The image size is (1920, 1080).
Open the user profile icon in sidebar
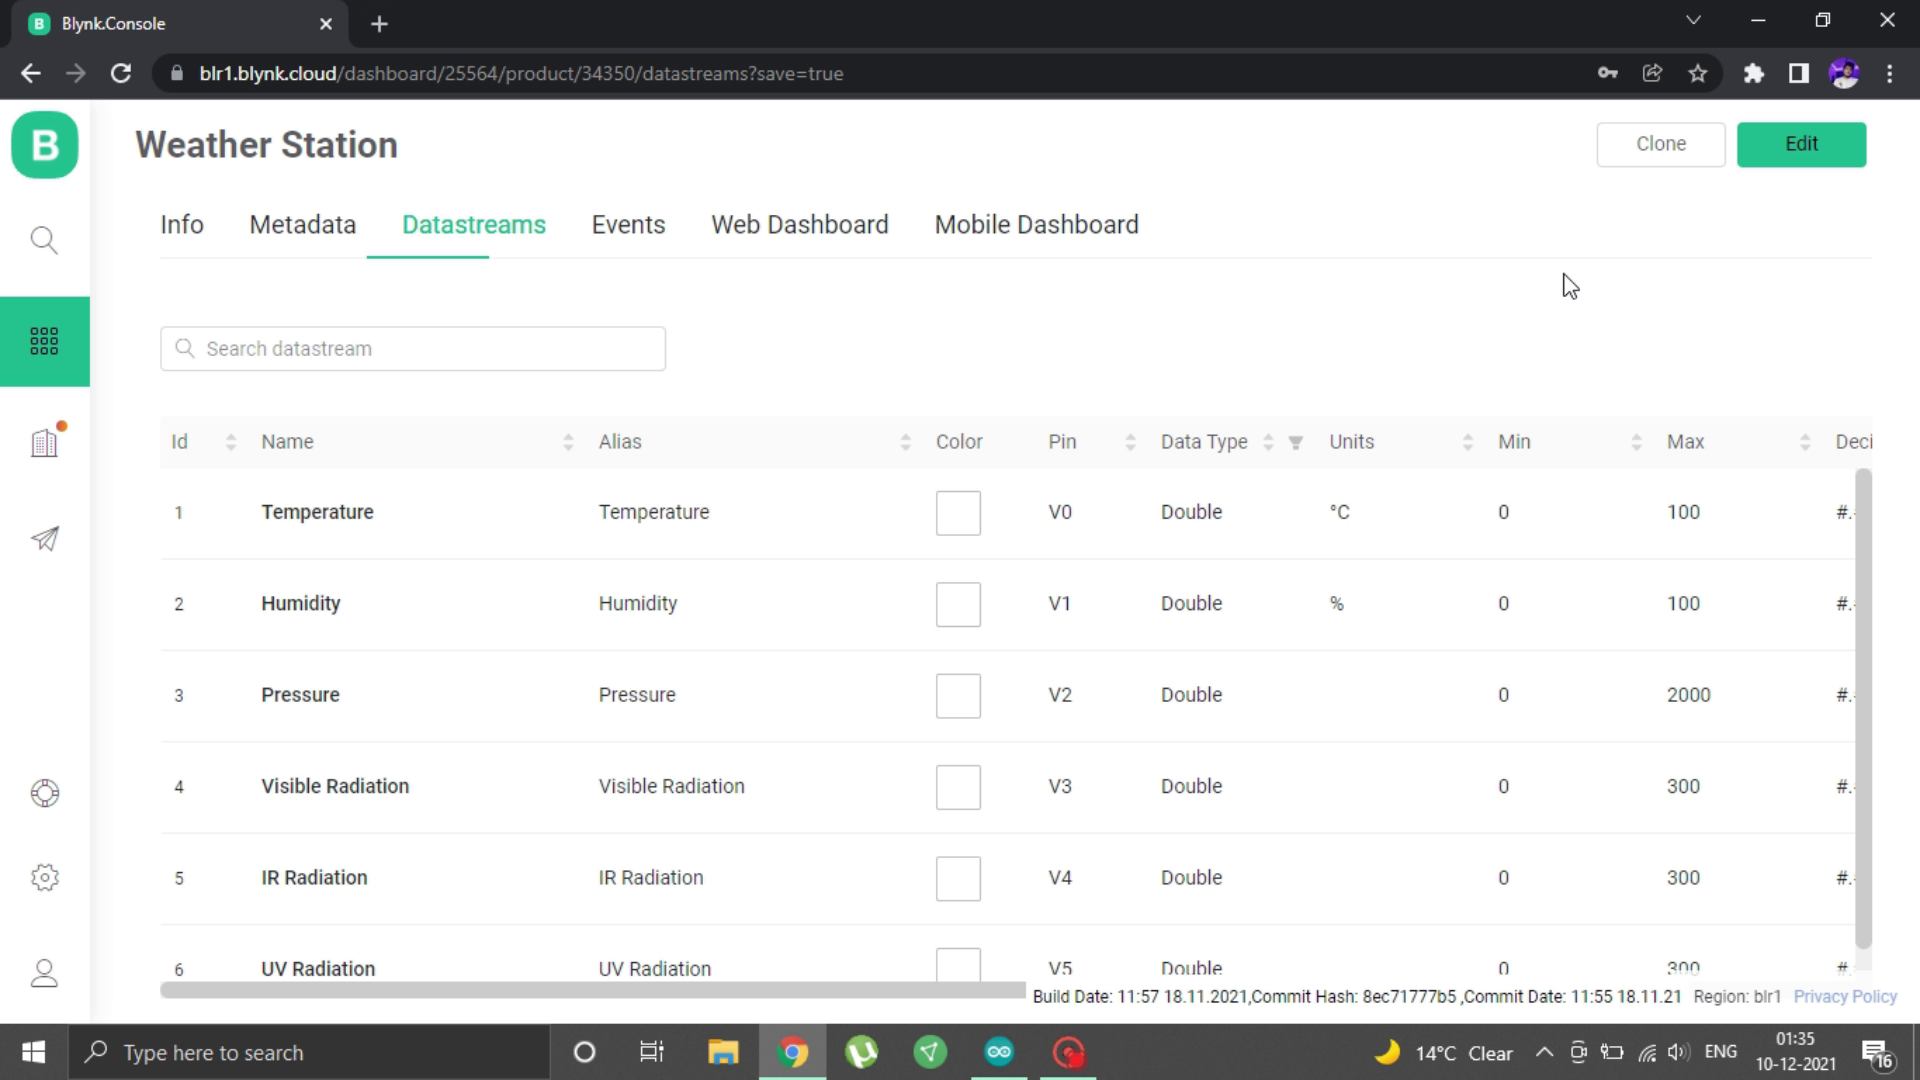tap(44, 973)
